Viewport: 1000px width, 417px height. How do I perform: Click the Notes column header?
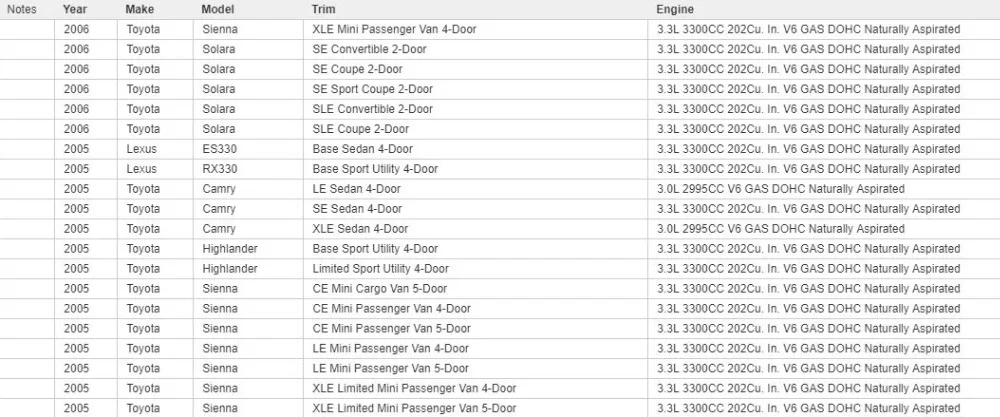[22, 10]
